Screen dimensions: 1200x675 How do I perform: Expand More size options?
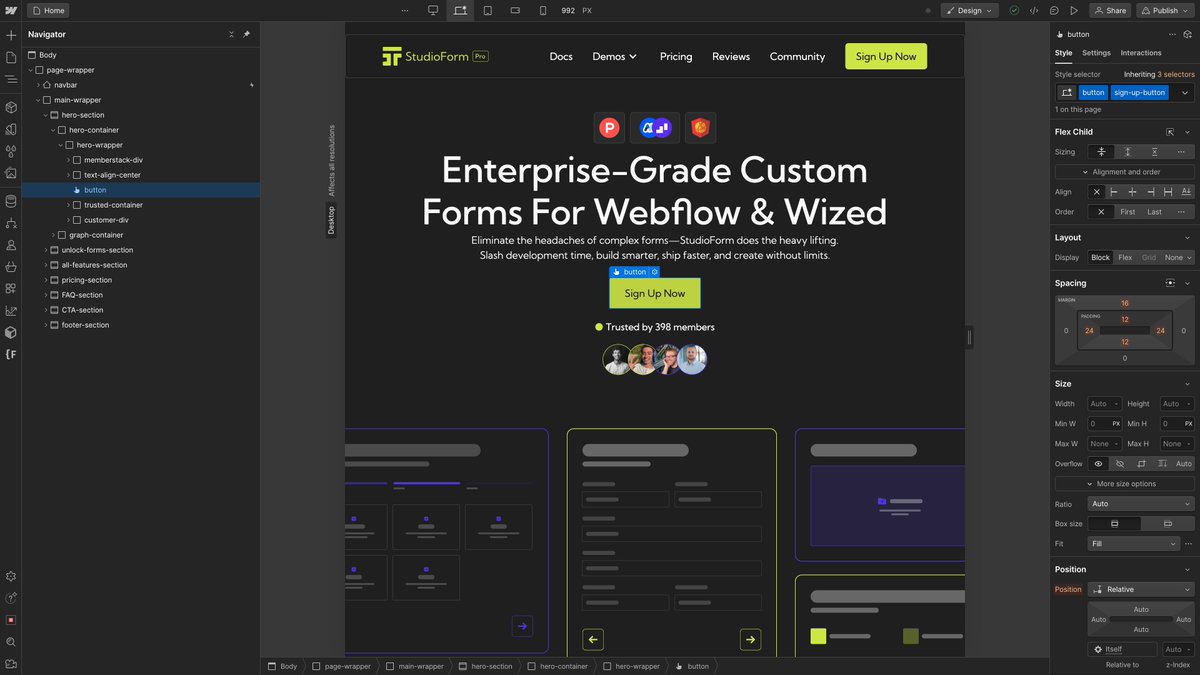[x=1124, y=484]
